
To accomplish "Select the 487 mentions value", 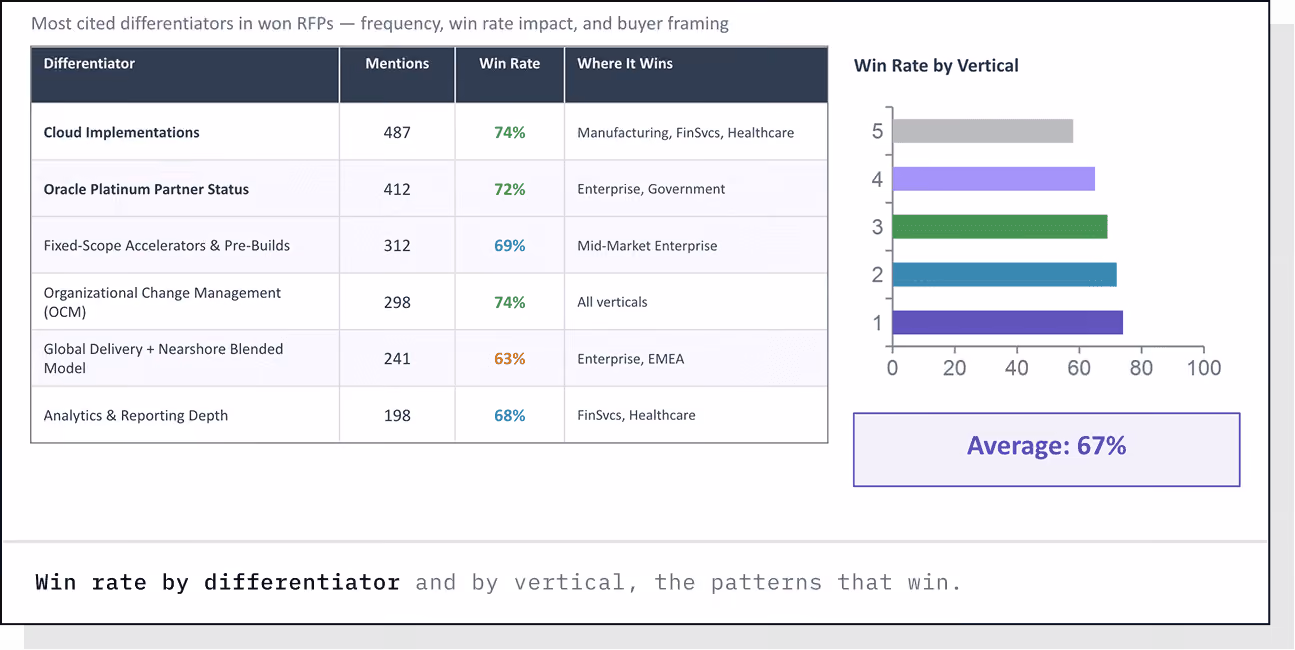I will click(x=397, y=132).
